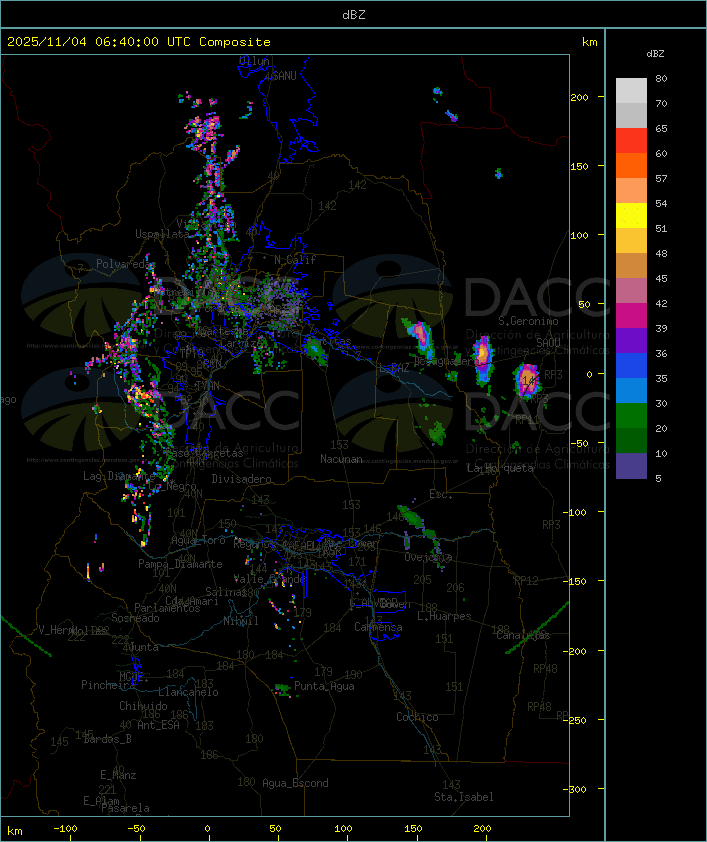Click the light gray 70-80 dBZ legend swatch
707x842 pixels.
coord(631,90)
